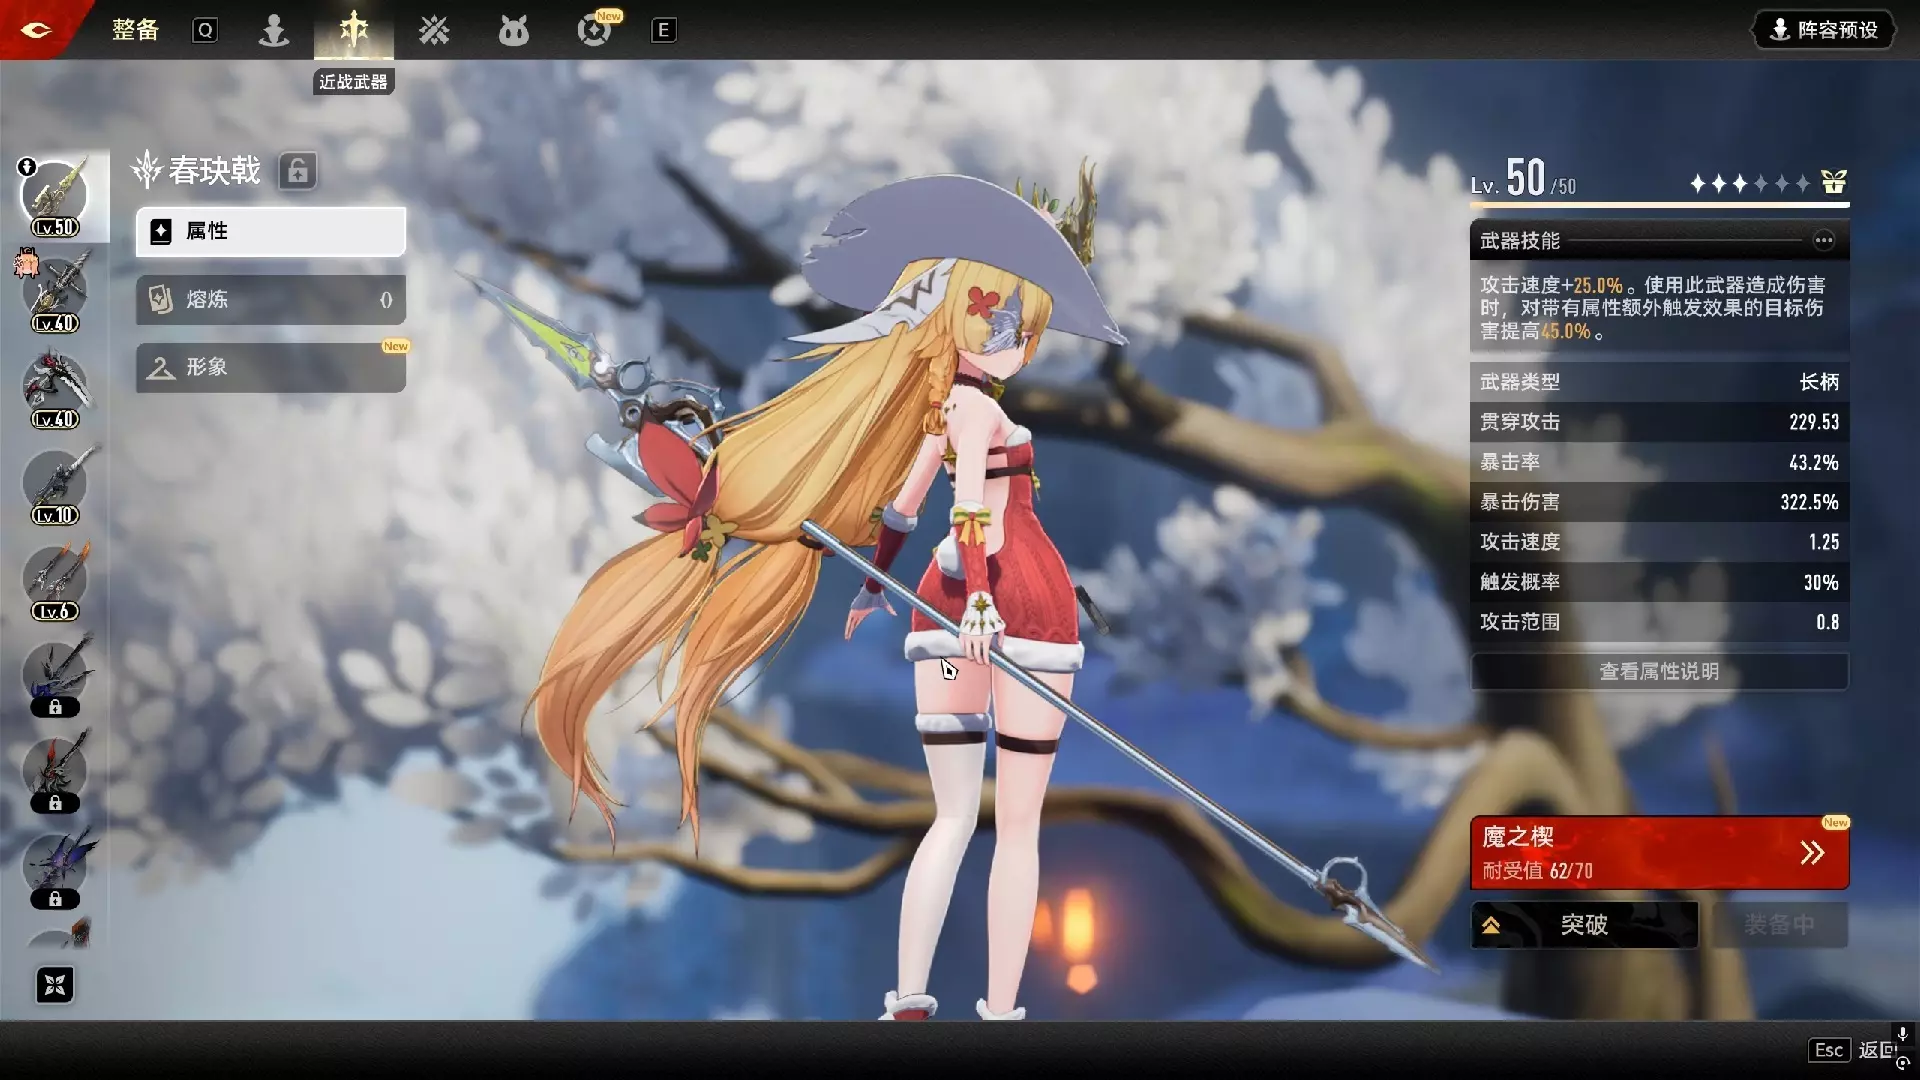
Task: Click the red back arrow logo
Action: coord(36,30)
